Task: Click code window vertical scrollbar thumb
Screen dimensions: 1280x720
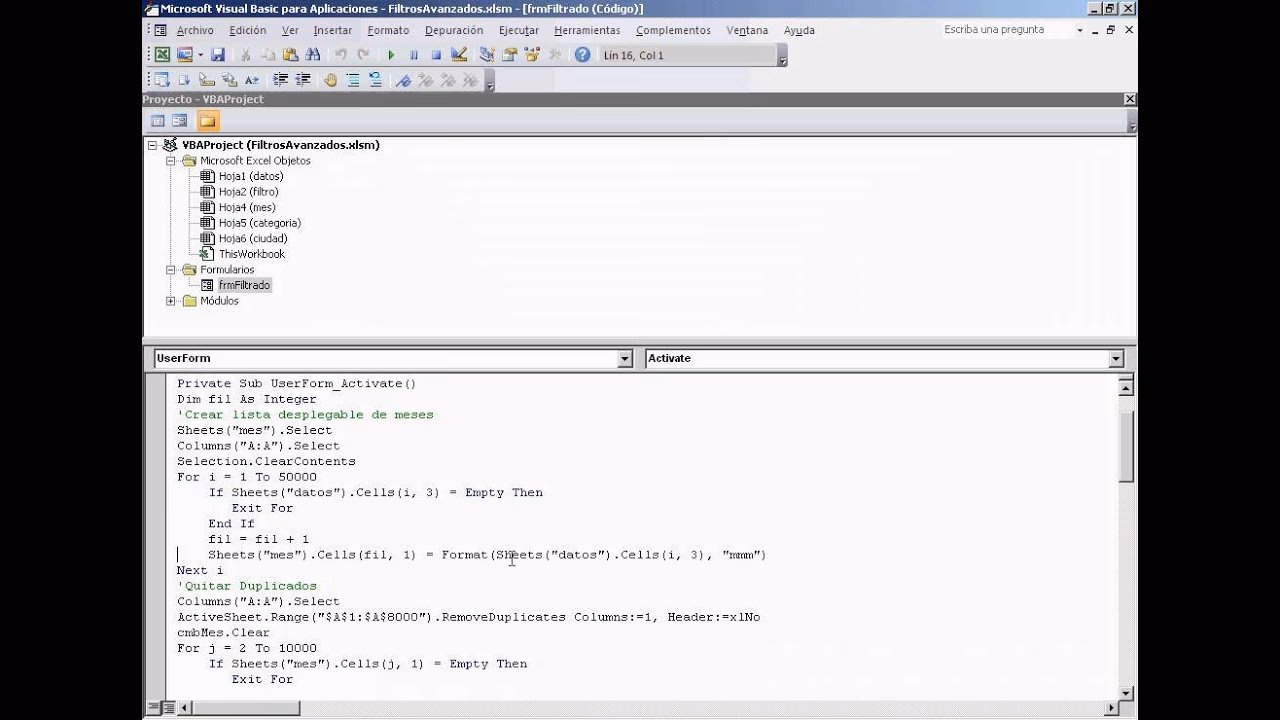Action: tap(1126, 445)
